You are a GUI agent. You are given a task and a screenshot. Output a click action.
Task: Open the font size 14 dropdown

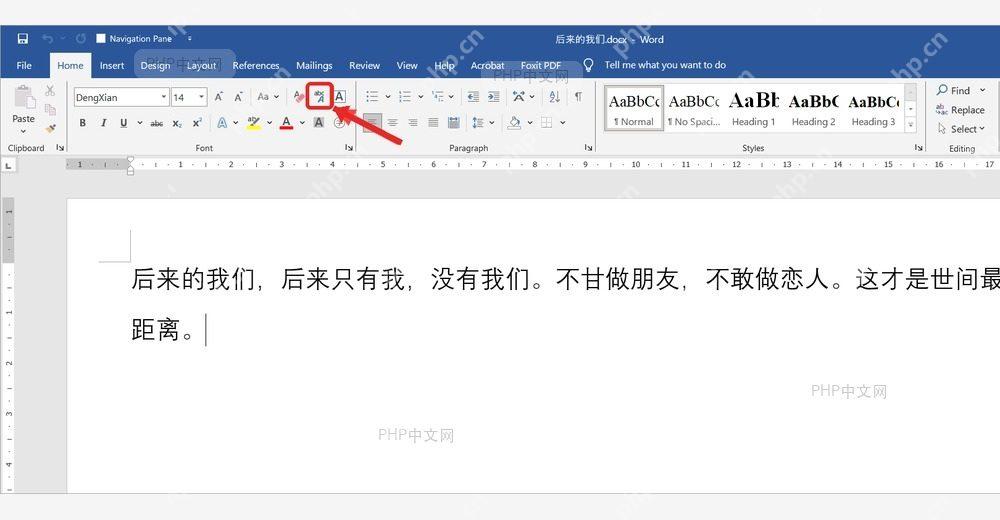pos(202,97)
